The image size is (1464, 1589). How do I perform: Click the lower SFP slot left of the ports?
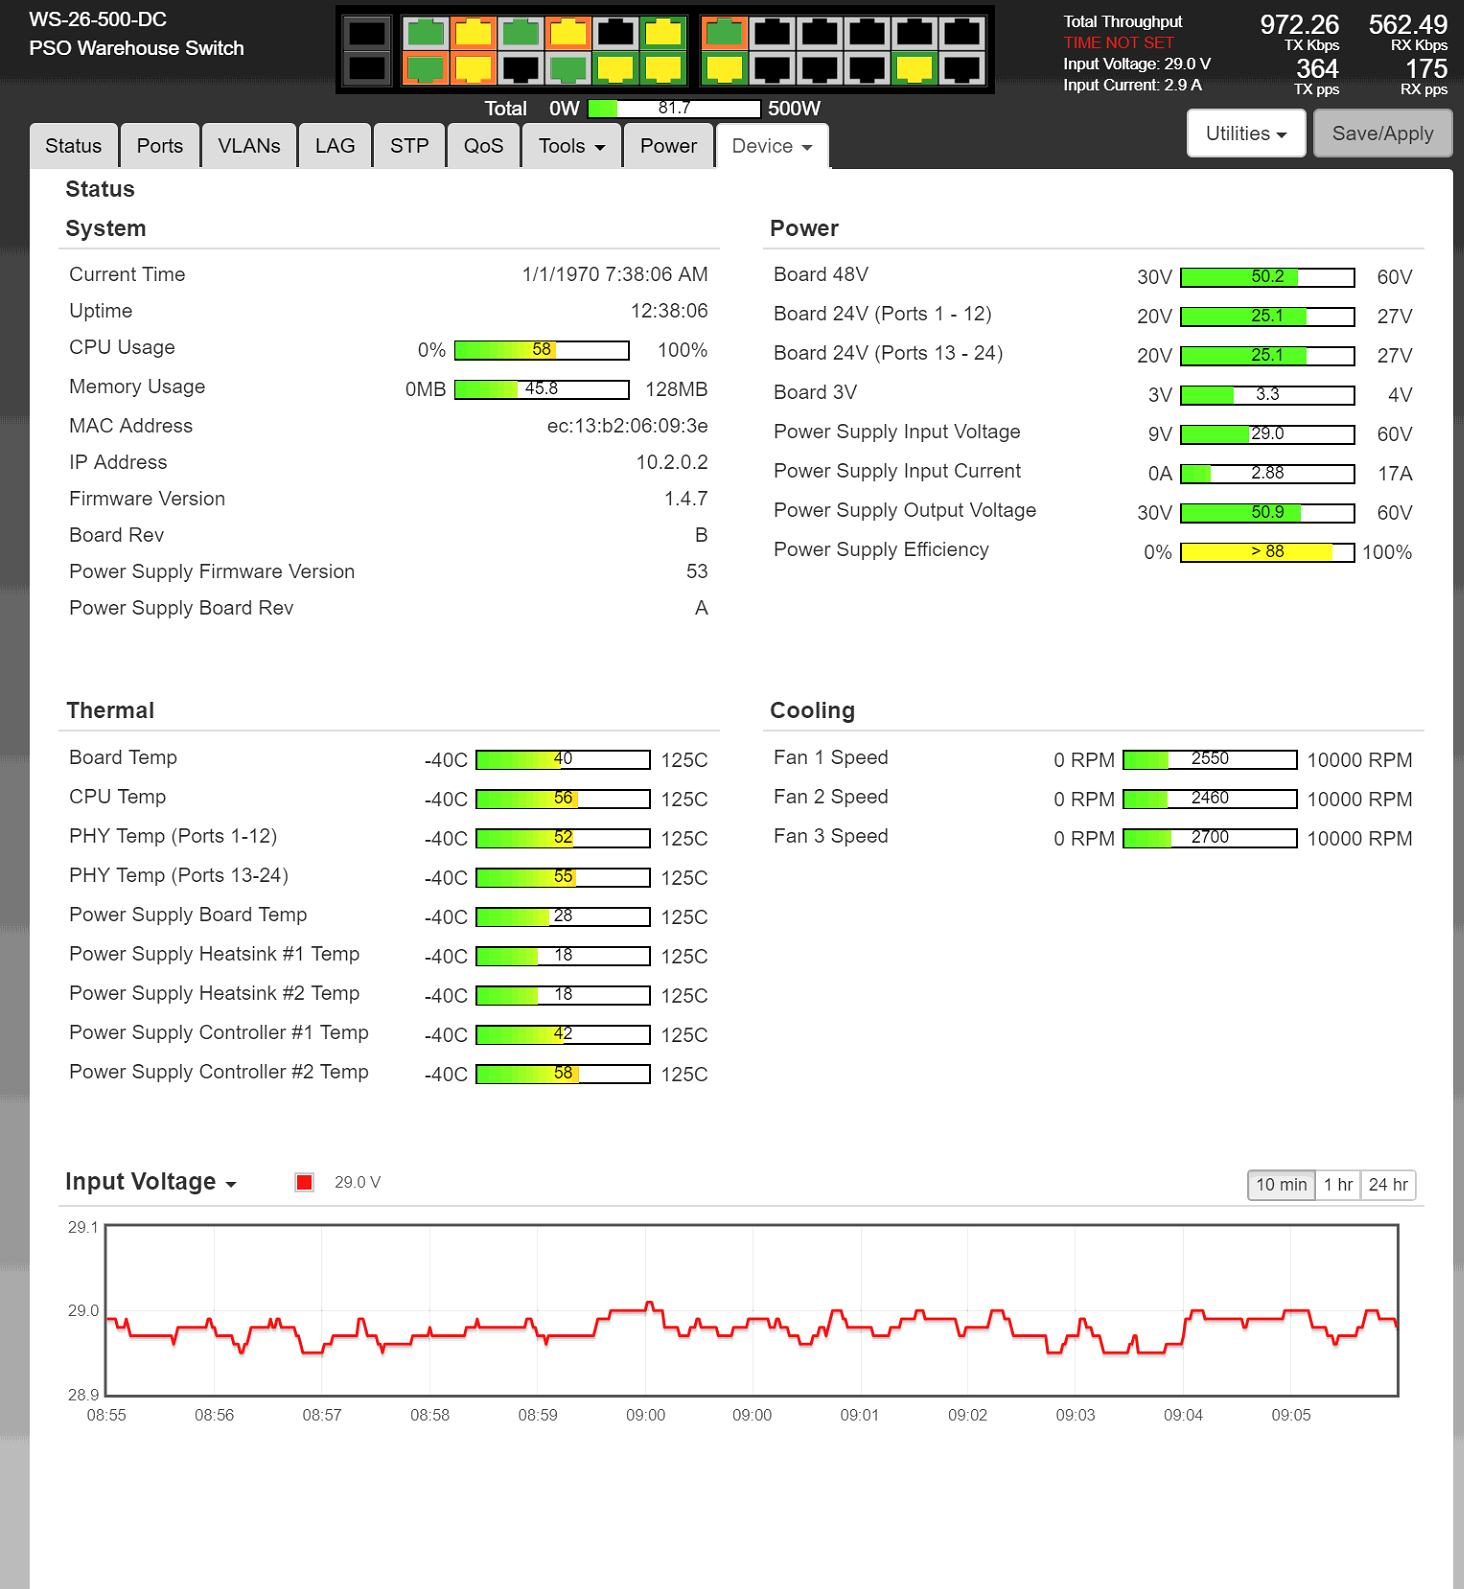coord(366,68)
